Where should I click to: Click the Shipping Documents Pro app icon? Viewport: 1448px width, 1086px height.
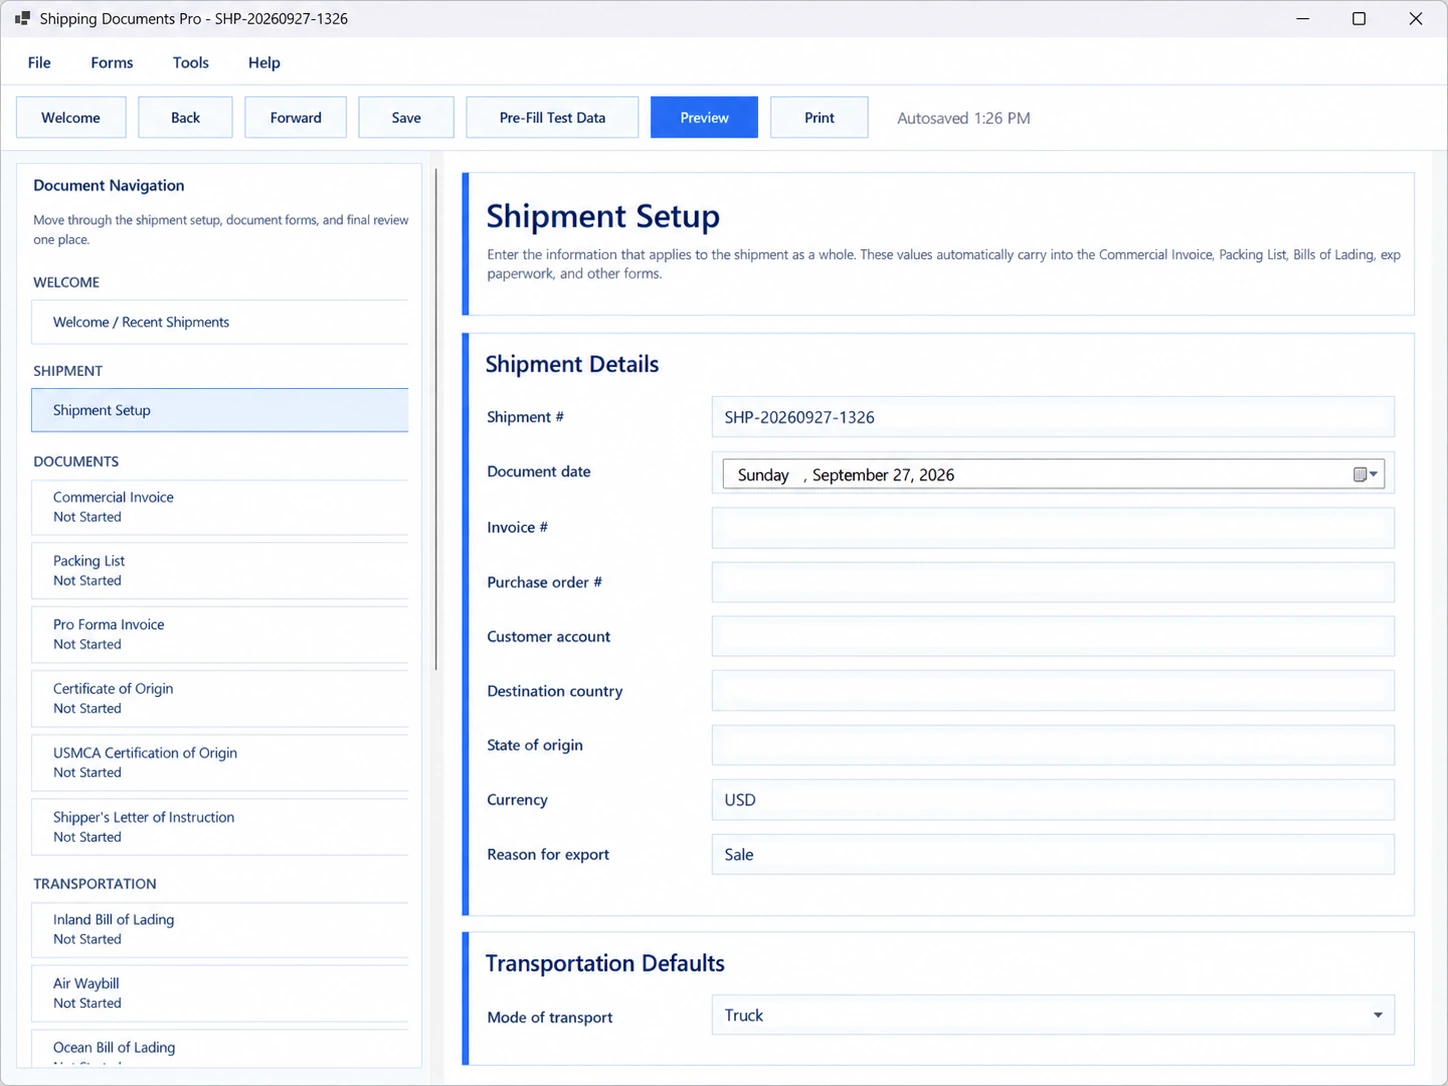coord(22,19)
